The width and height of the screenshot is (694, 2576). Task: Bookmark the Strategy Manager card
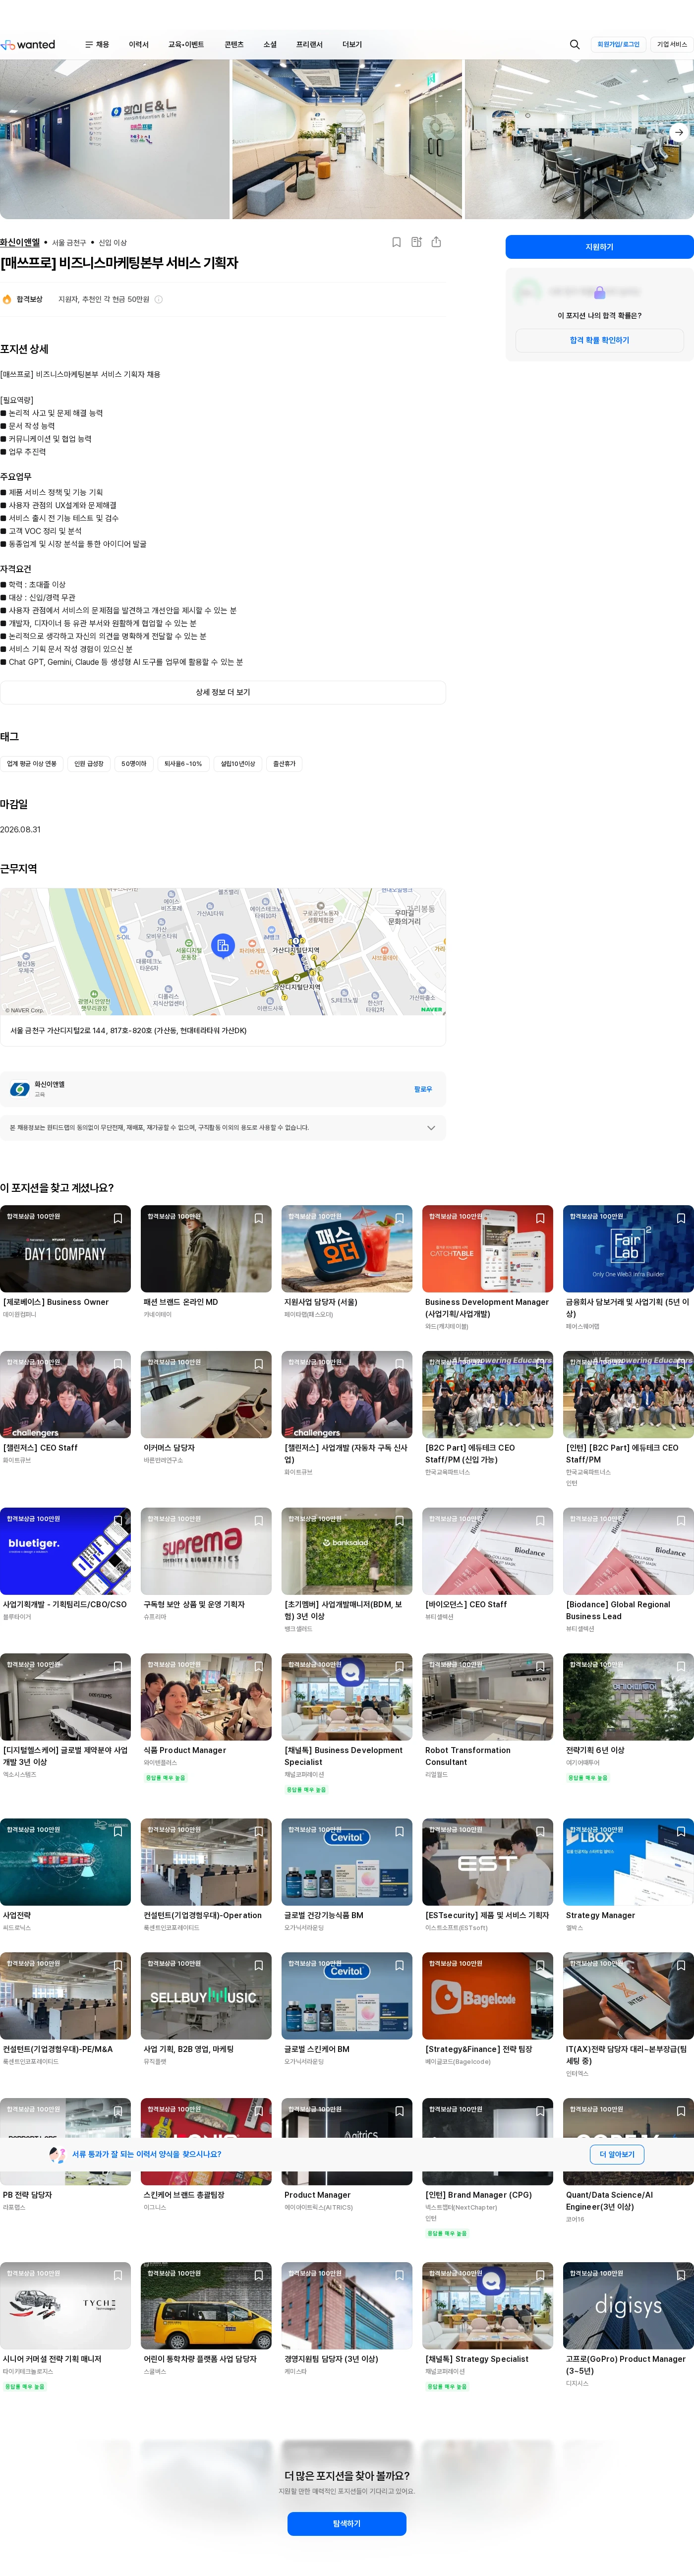(x=682, y=1832)
